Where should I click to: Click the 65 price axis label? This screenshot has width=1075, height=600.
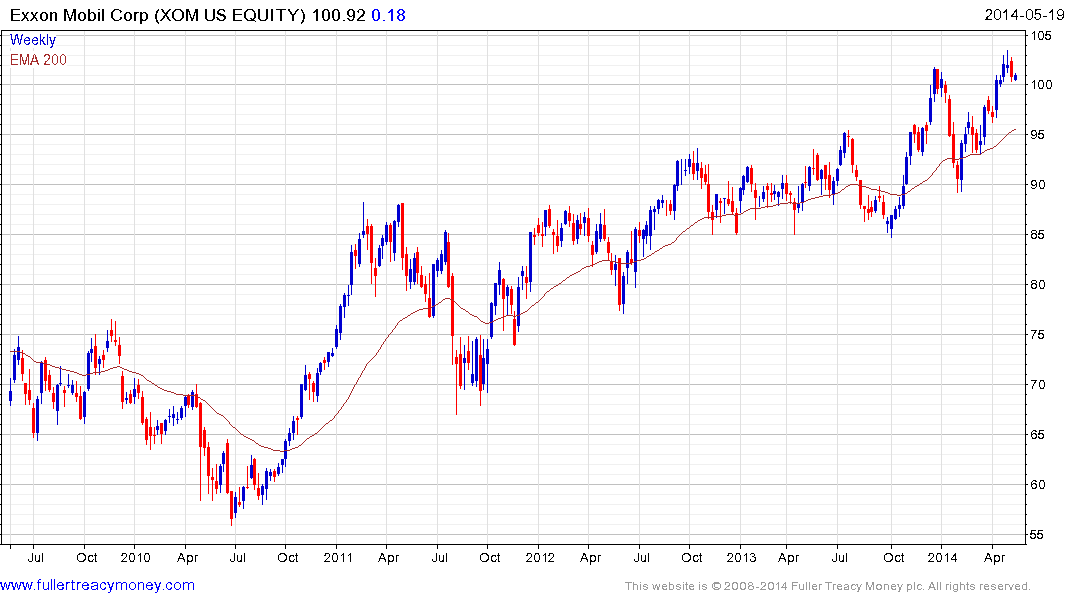tap(1038, 435)
